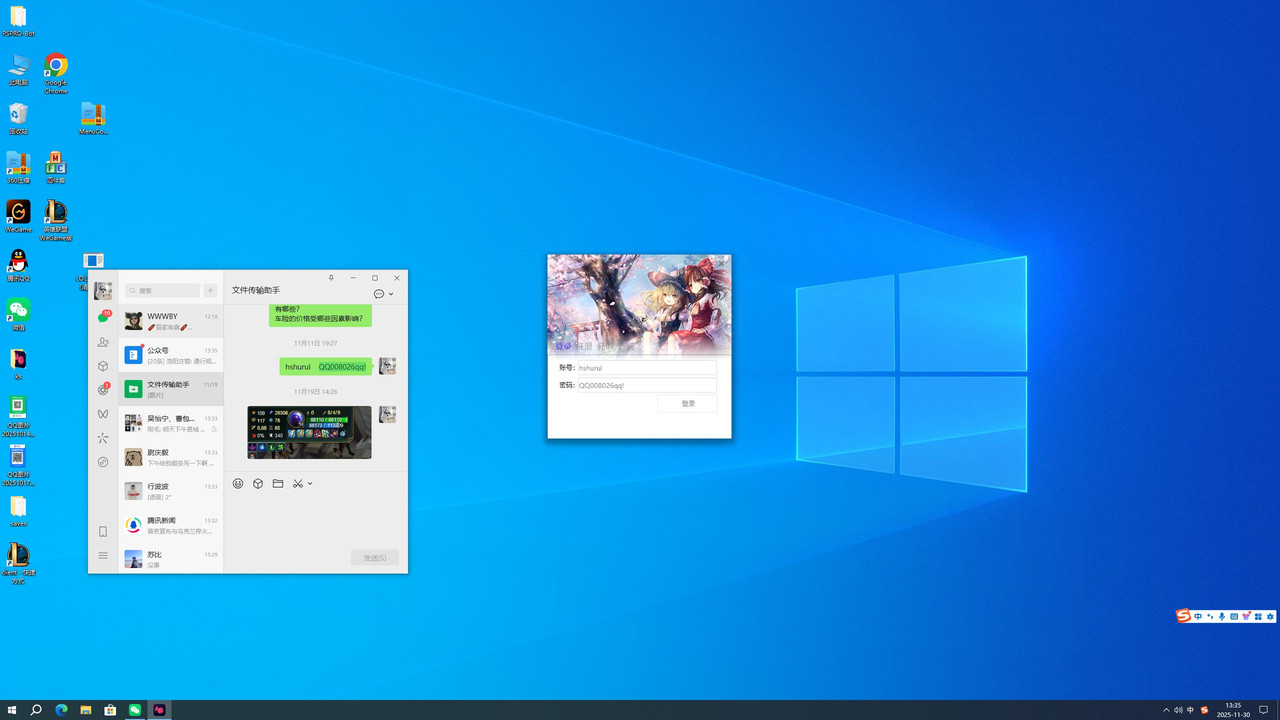Viewport: 1280px width, 720px height.
Task: Open the 腾讯新闻 conversation
Action: click(x=171, y=525)
